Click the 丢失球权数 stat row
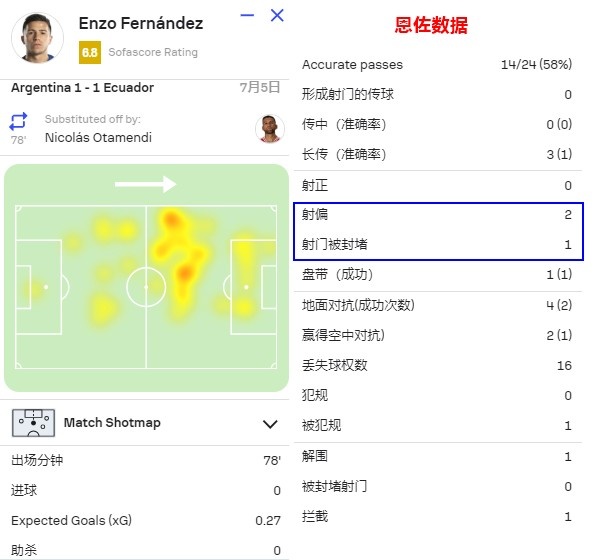Image resolution: width=600 pixels, height=560 pixels. 437,366
